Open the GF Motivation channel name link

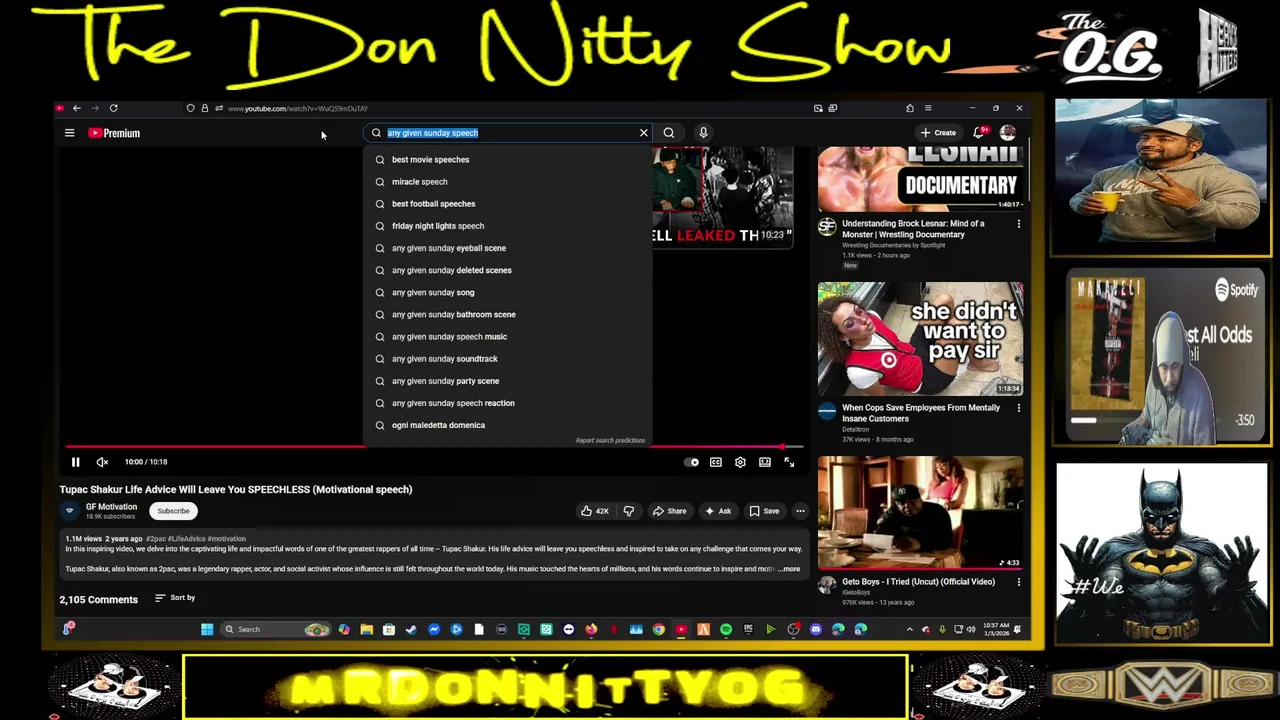(x=111, y=507)
